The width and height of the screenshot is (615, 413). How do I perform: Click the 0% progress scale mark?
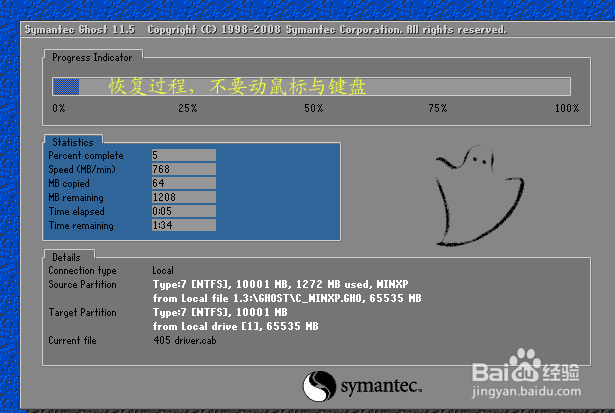59,108
